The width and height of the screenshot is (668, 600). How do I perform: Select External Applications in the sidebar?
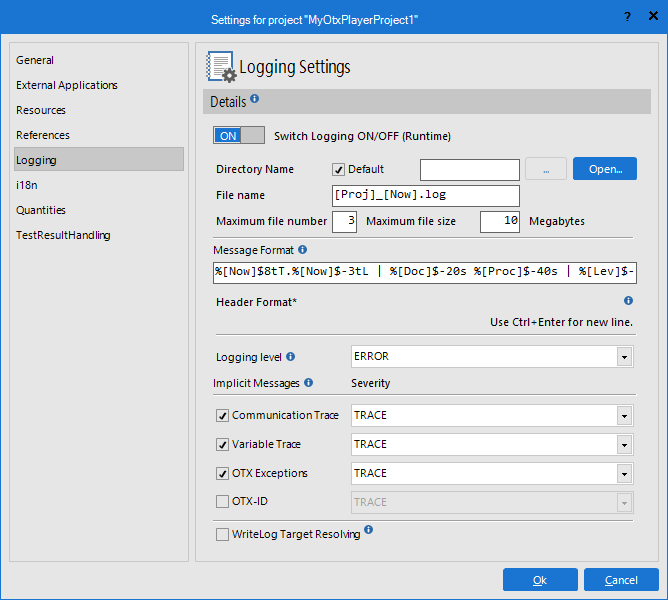[67, 85]
